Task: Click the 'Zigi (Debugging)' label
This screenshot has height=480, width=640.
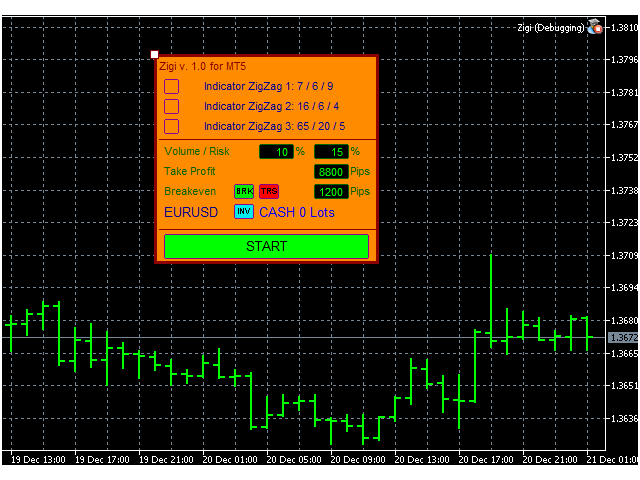Action: point(551,28)
